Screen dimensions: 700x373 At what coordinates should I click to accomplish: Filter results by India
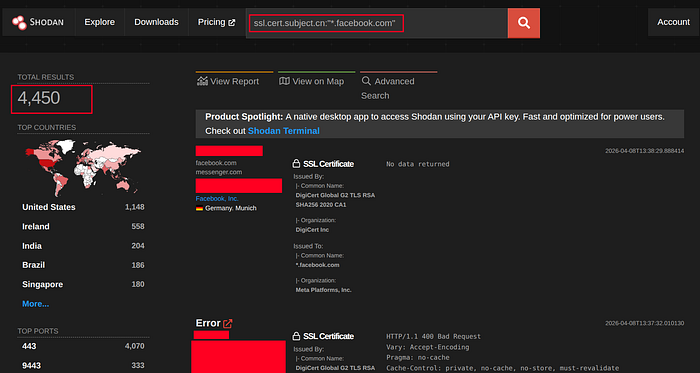(32, 246)
